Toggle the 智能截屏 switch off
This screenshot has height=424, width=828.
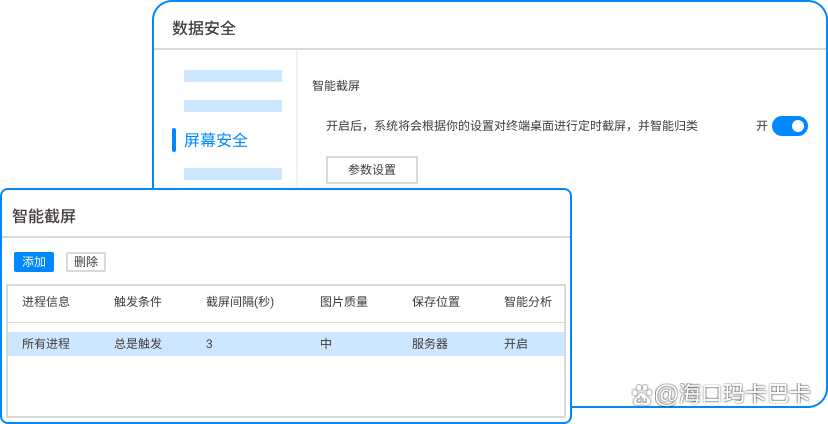pyautogui.click(x=789, y=126)
